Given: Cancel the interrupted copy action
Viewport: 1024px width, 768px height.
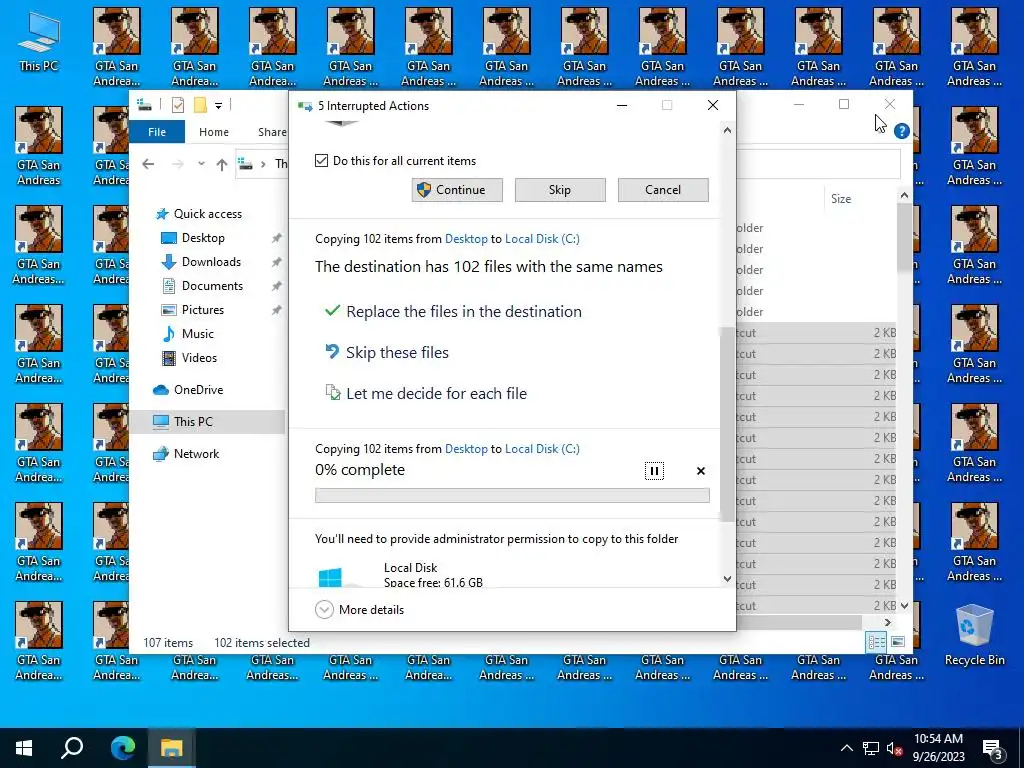Looking at the screenshot, I should [x=663, y=190].
